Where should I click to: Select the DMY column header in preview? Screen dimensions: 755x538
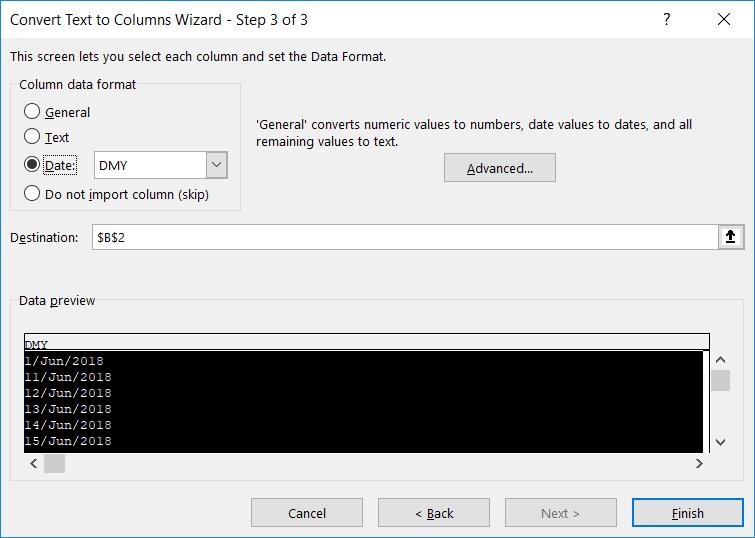click(366, 343)
